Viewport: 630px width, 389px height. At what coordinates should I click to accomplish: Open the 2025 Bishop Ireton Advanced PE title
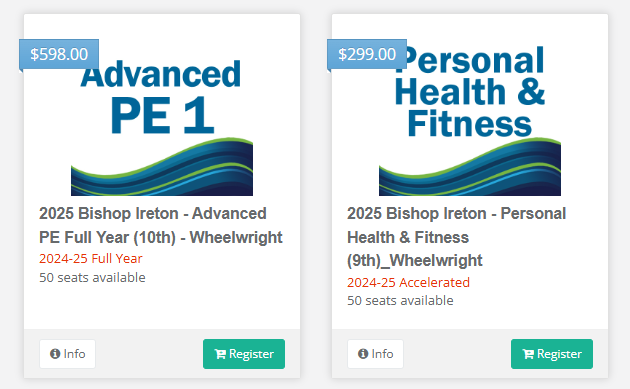[x=161, y=225]
